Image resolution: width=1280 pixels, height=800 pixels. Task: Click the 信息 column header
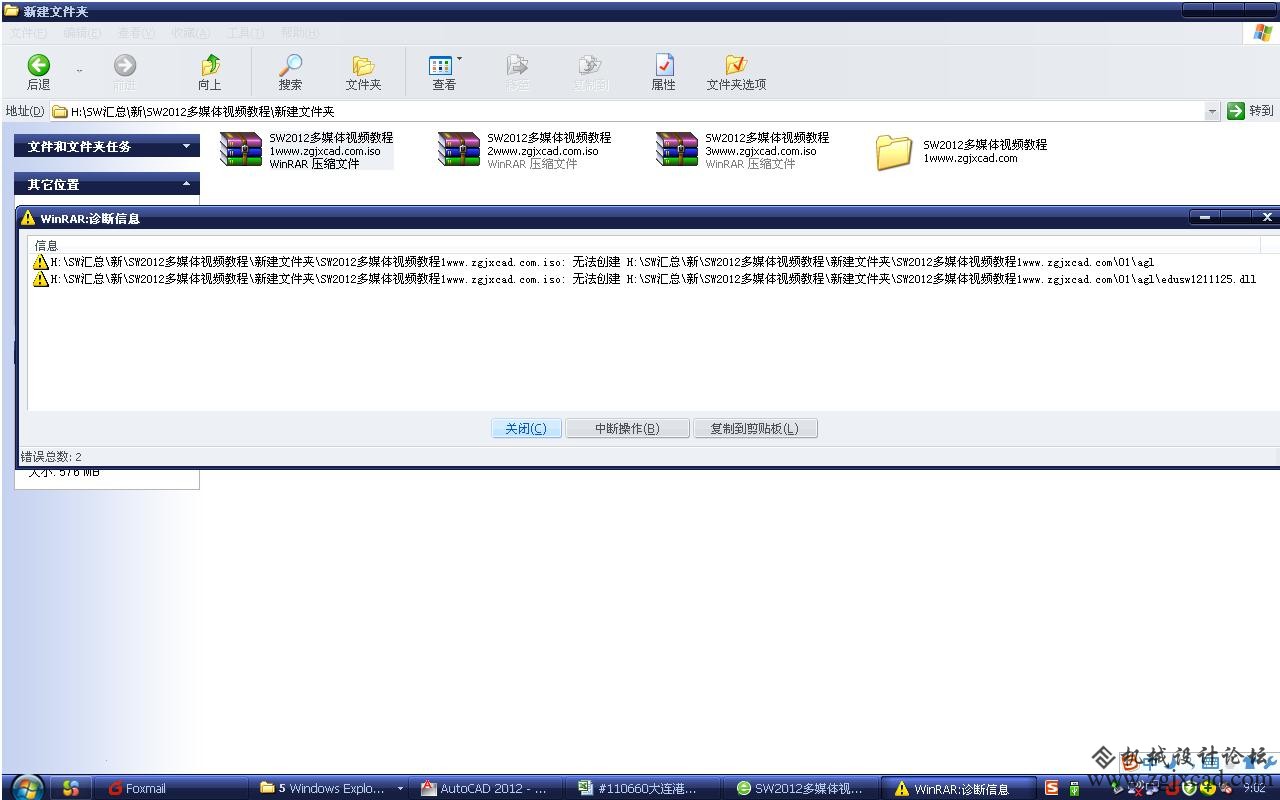point(643,245)
